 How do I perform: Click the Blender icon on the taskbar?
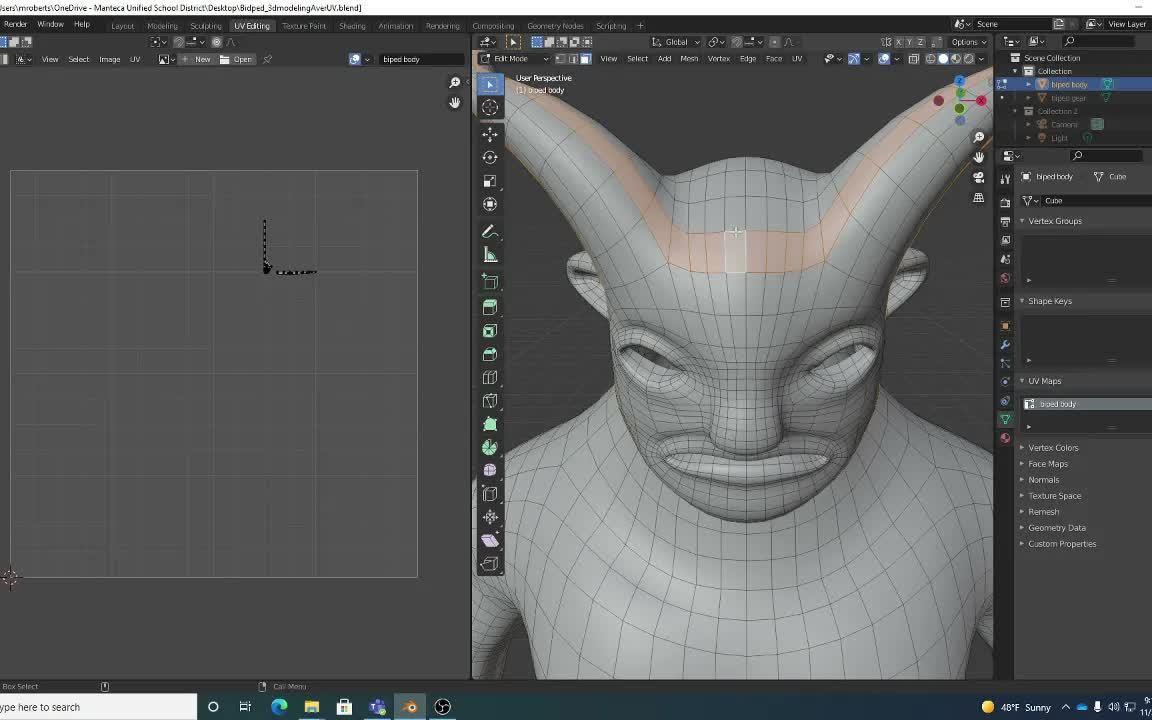click(x=410, y=707)
